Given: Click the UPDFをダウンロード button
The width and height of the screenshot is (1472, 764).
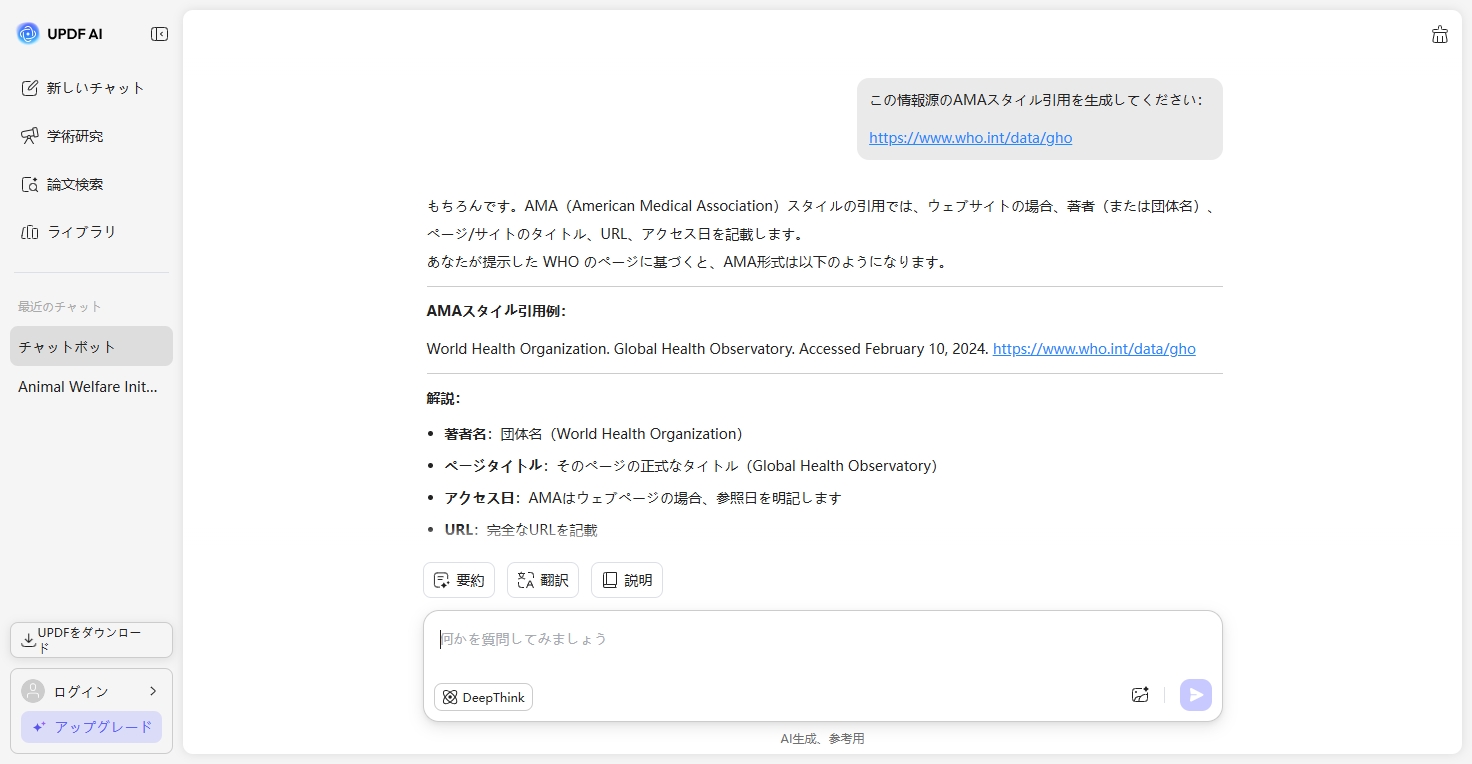Looking at the screenshot, I should (x=91, y=640).
